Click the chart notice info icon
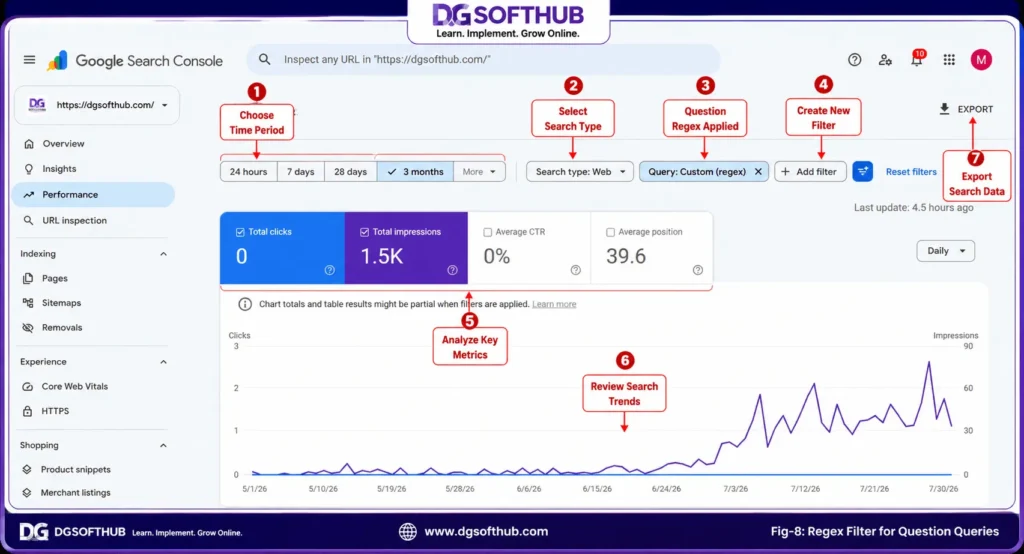The image size is (1024, 554). coord(245,304)
